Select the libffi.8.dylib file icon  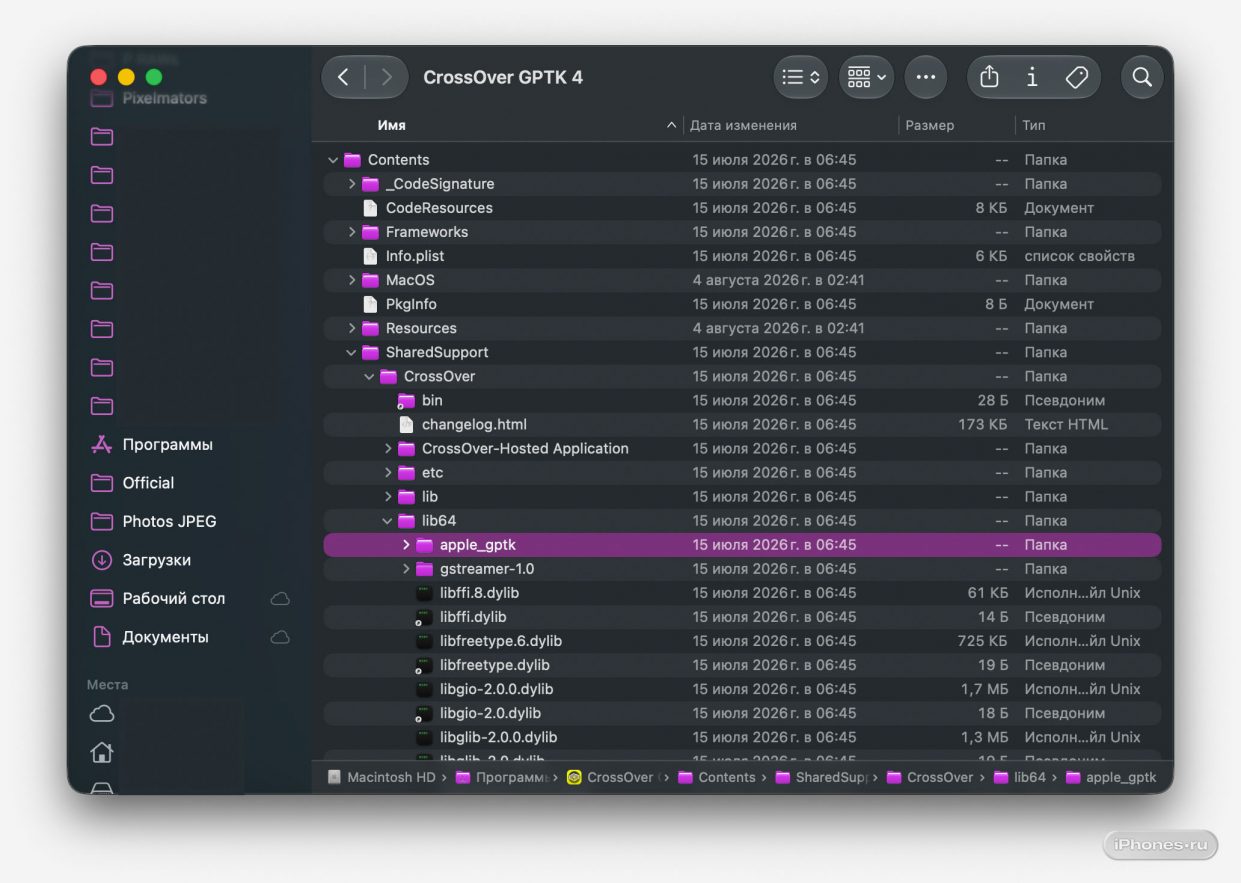pos(424,593)
